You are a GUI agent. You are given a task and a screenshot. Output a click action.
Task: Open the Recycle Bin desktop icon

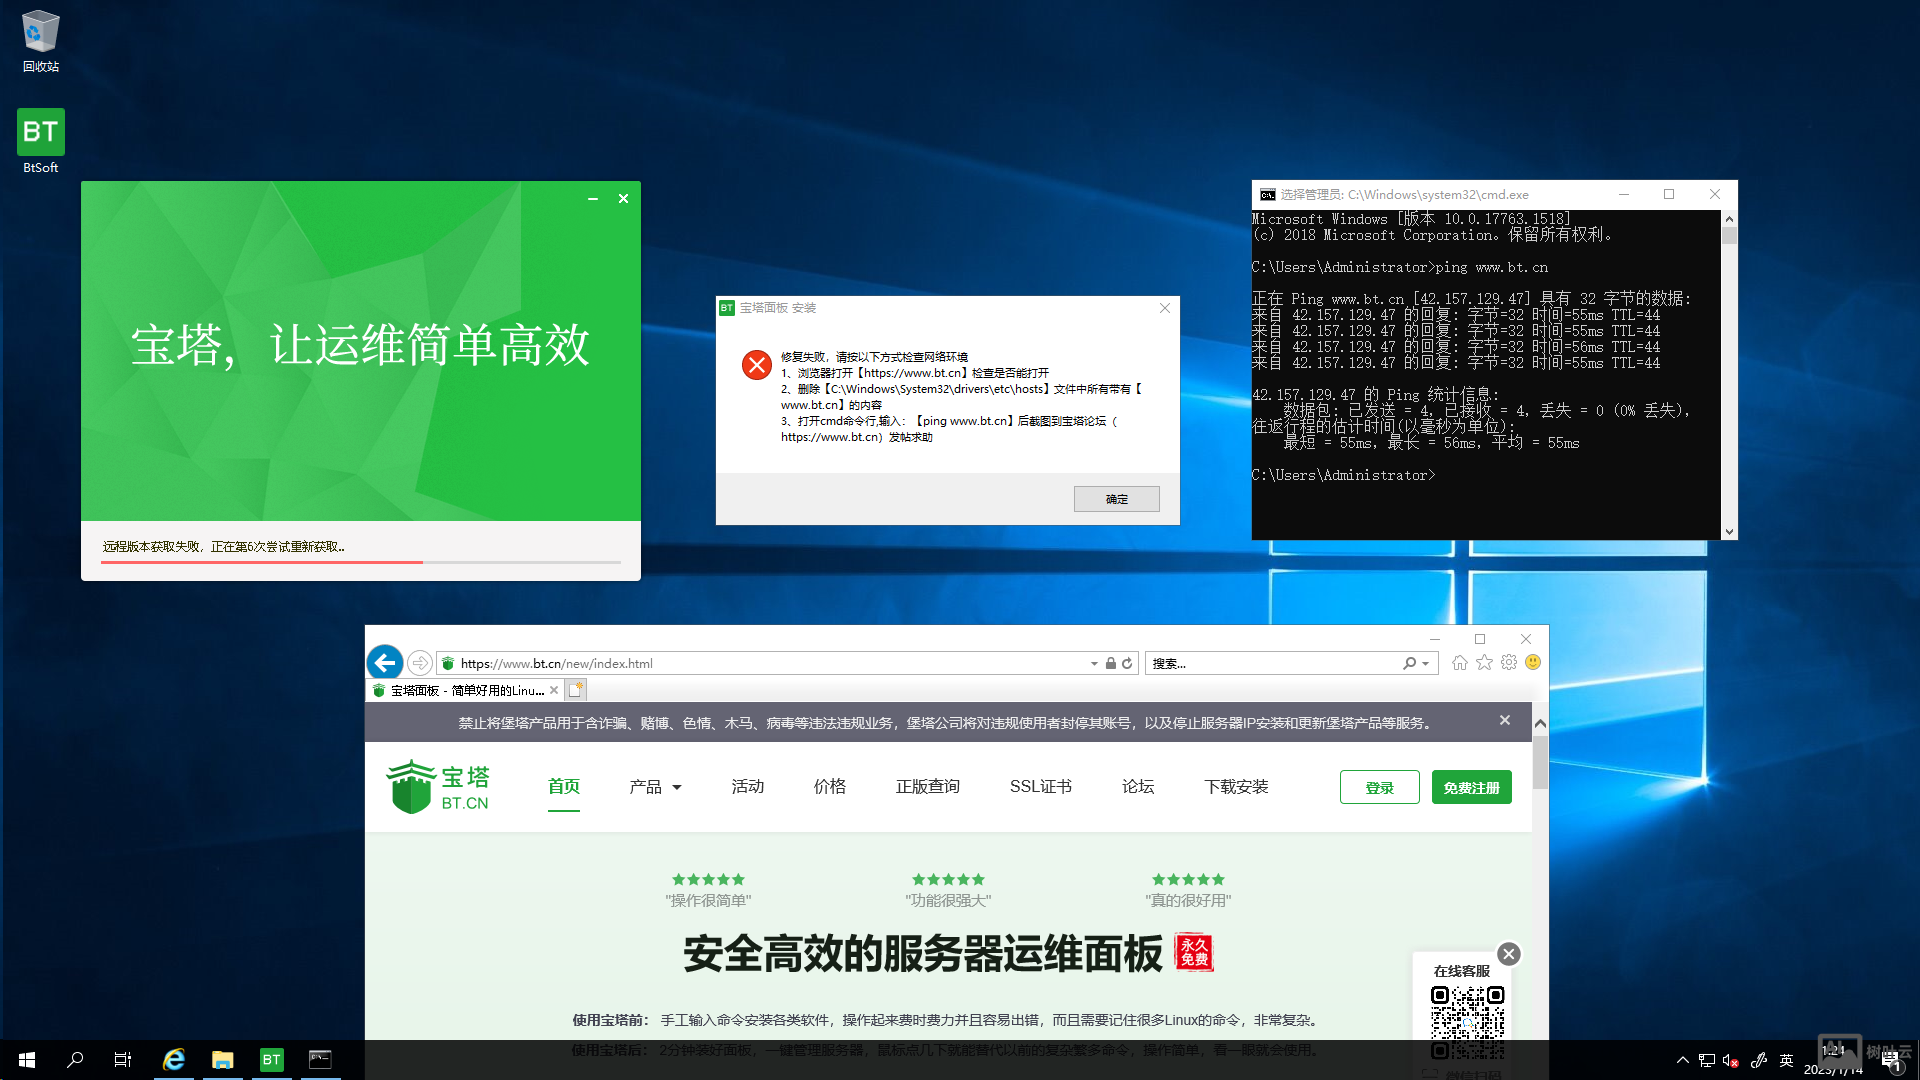pos(40,32)
